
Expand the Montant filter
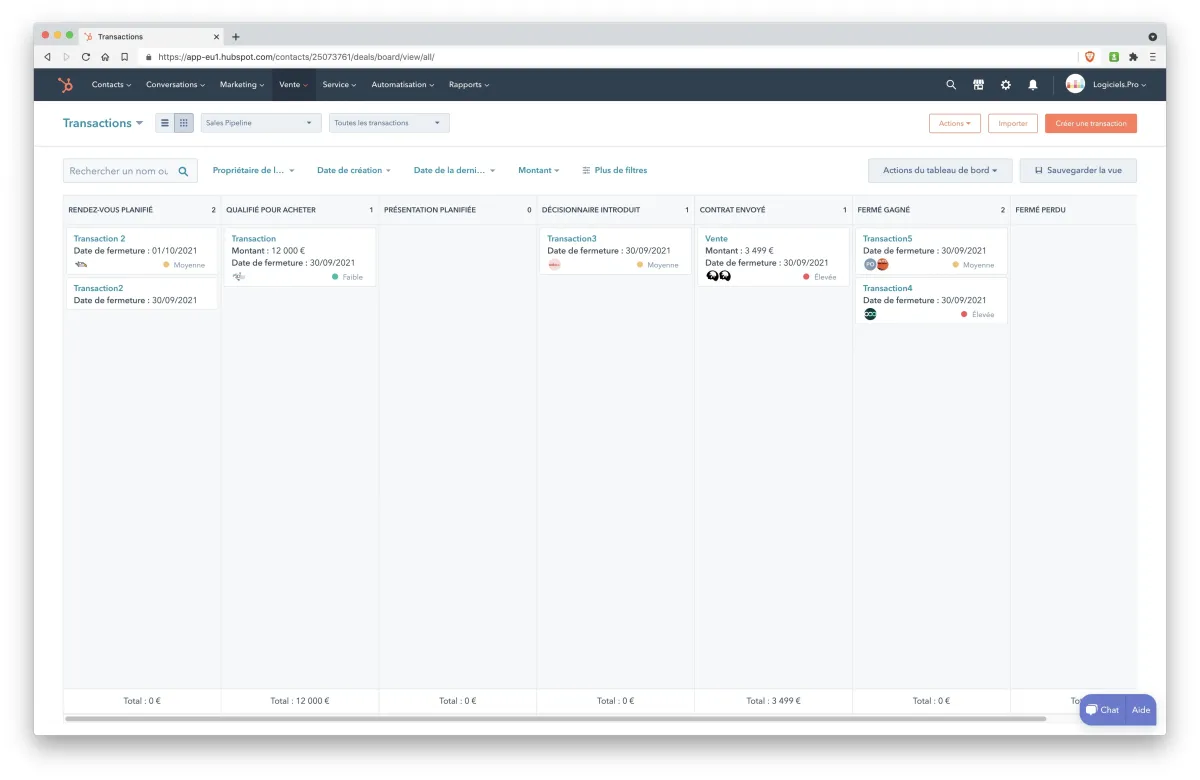[x=539, y=171]
